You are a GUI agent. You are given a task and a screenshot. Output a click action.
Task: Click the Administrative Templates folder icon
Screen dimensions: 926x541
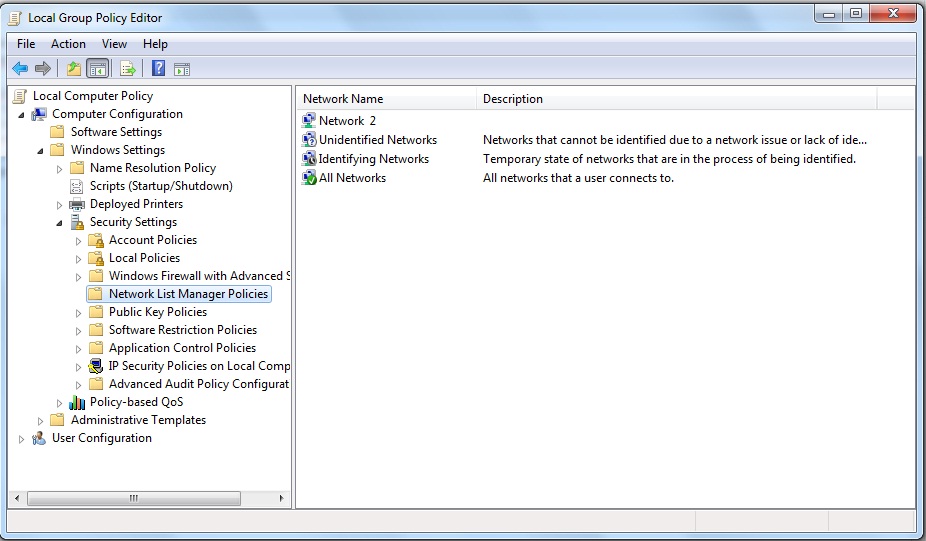click(x=57, y=420)
